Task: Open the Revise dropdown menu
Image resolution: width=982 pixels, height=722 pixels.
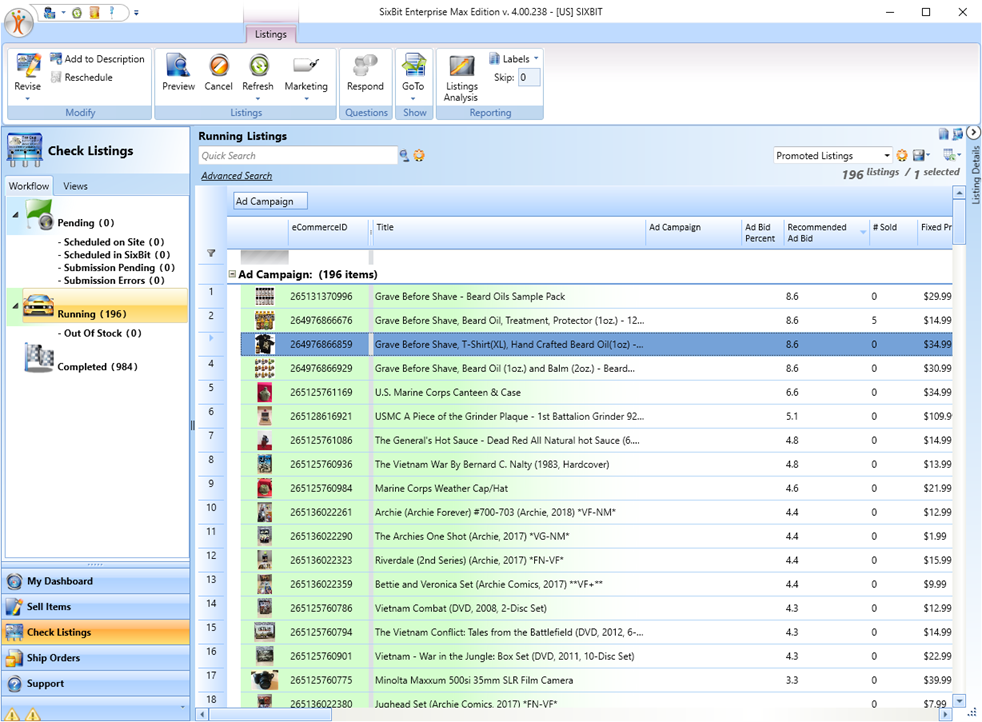Action: point(28,98)
